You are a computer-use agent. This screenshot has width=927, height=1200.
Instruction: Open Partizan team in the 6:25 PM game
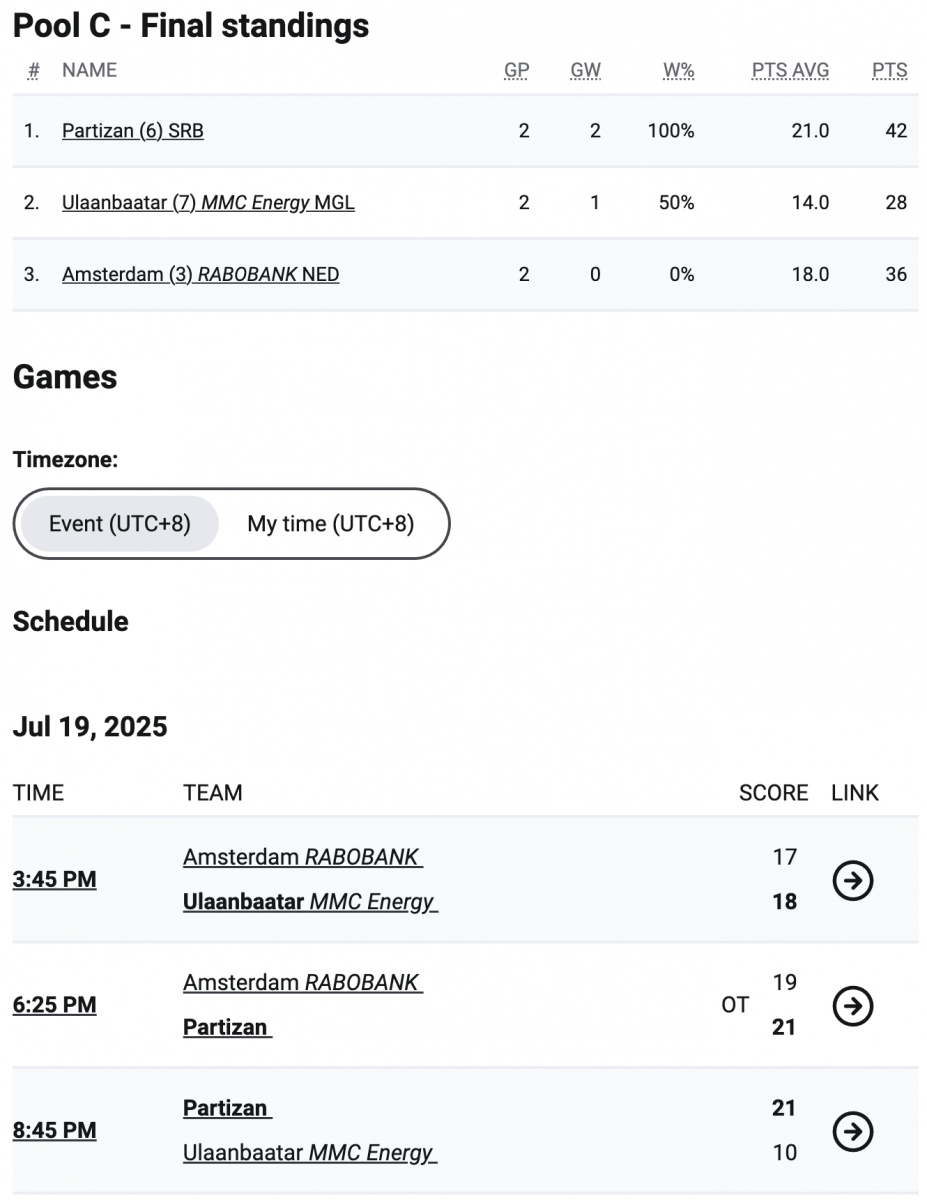[x=227, y=1027]
